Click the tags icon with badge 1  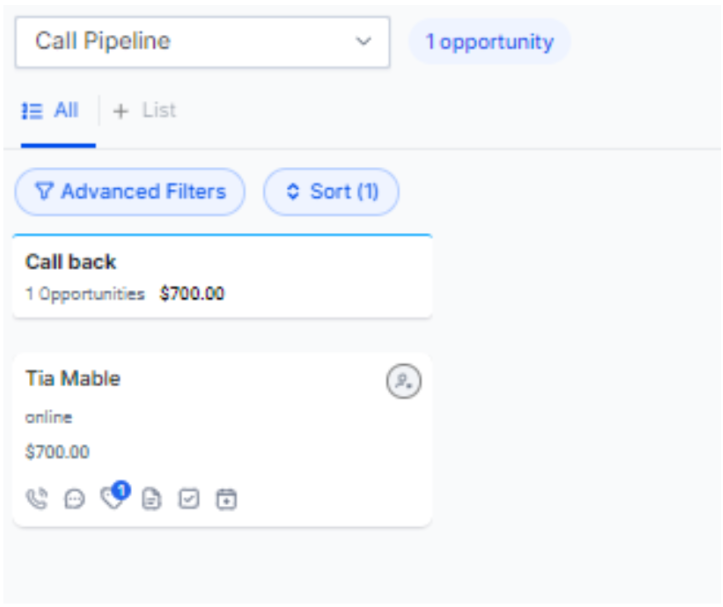tap(112, 497)
